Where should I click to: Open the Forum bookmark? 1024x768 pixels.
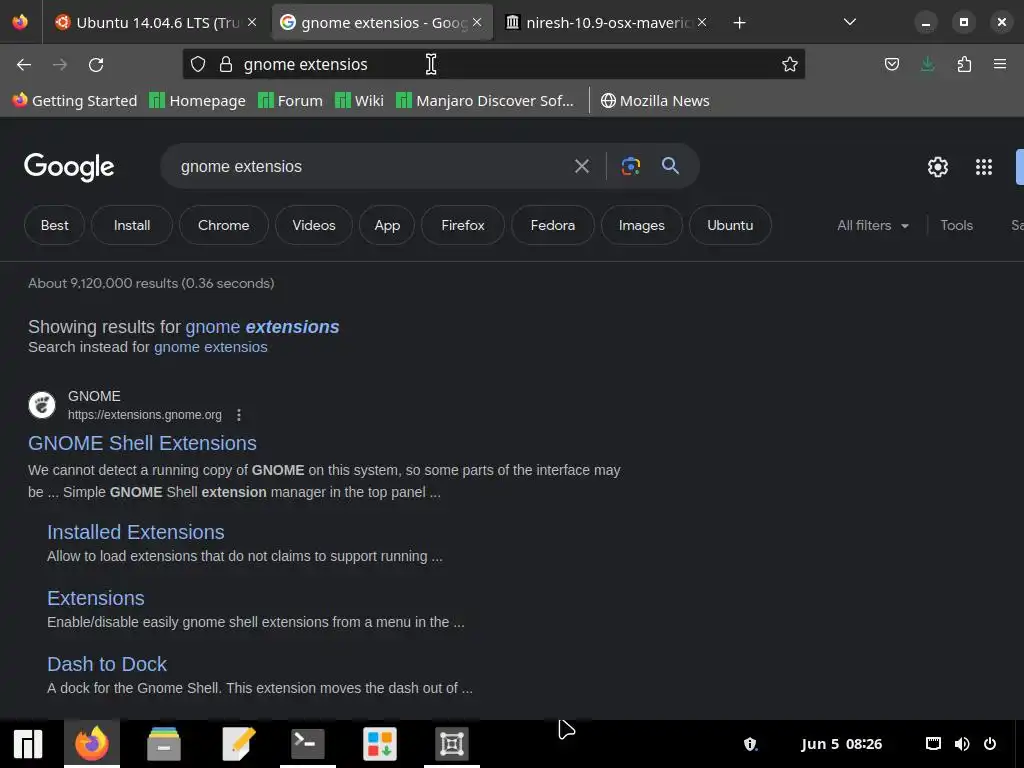point(290,101)
